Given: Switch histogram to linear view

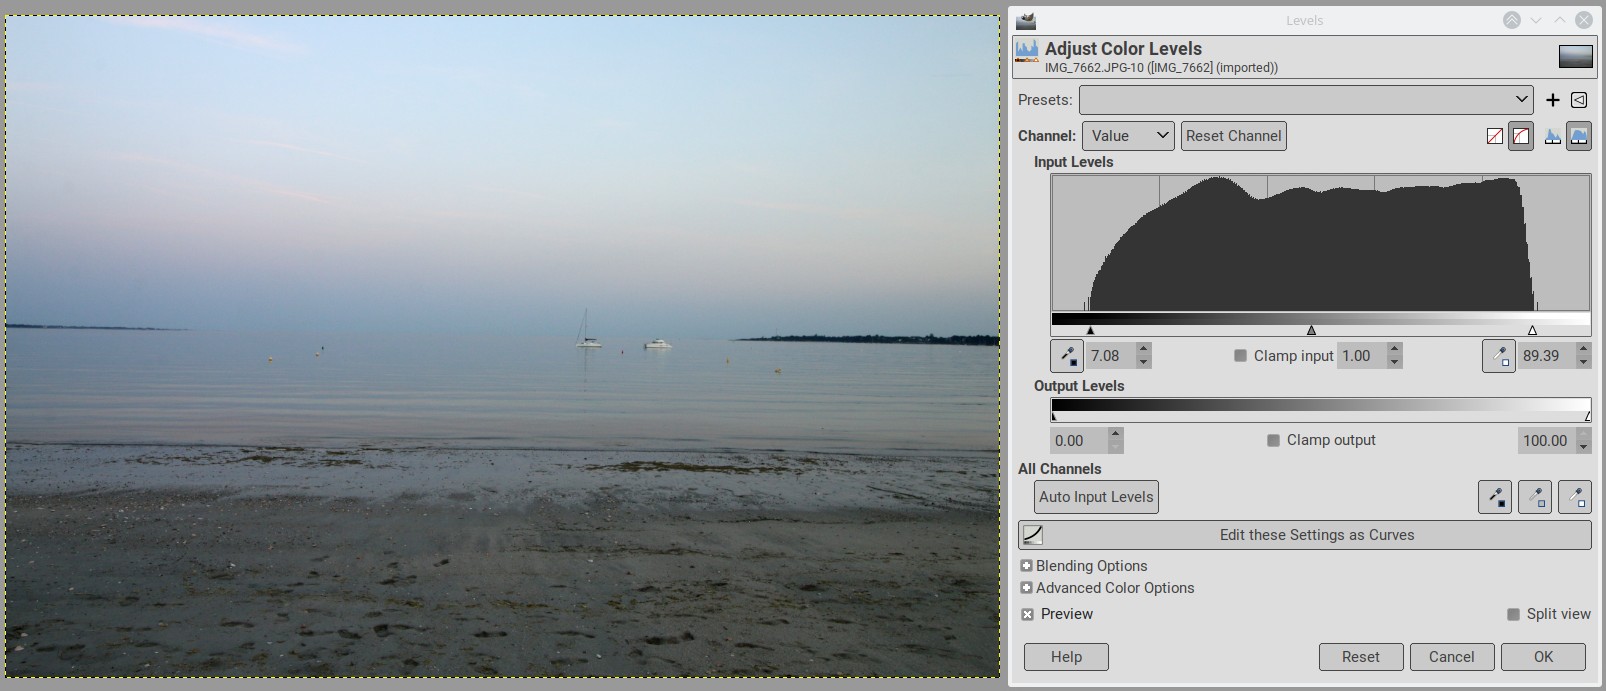Looking at the screenshot, I should 1553,136.
